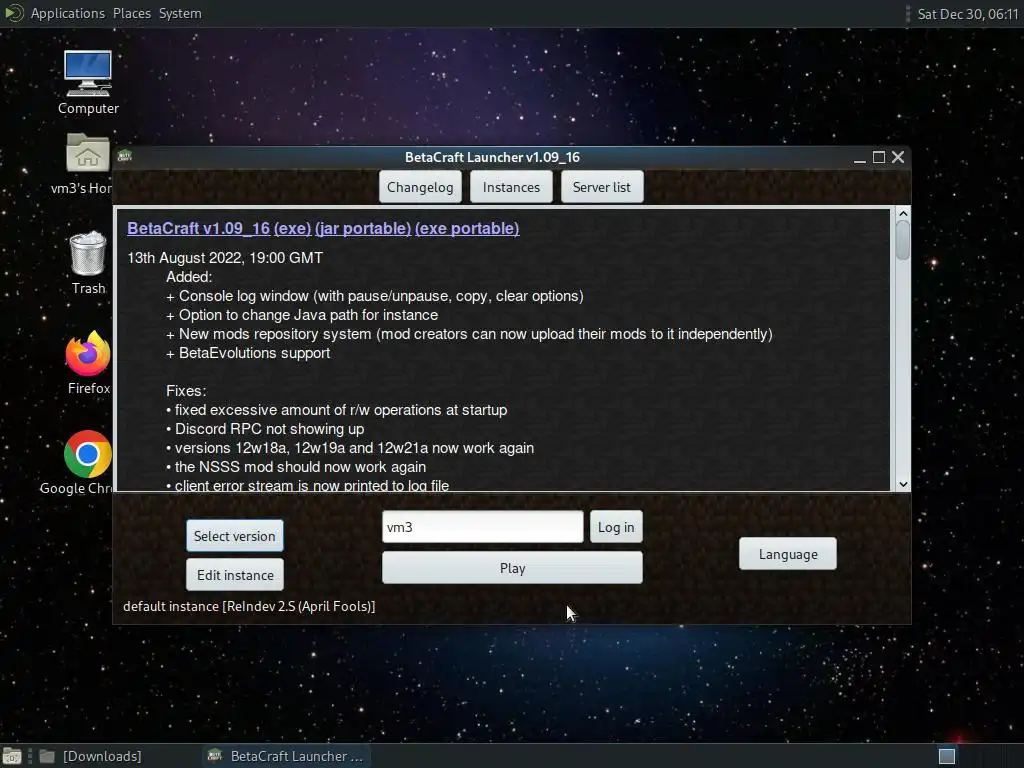Click the changelog scrollbar up arrow
1024x768 pixels.
903,214
